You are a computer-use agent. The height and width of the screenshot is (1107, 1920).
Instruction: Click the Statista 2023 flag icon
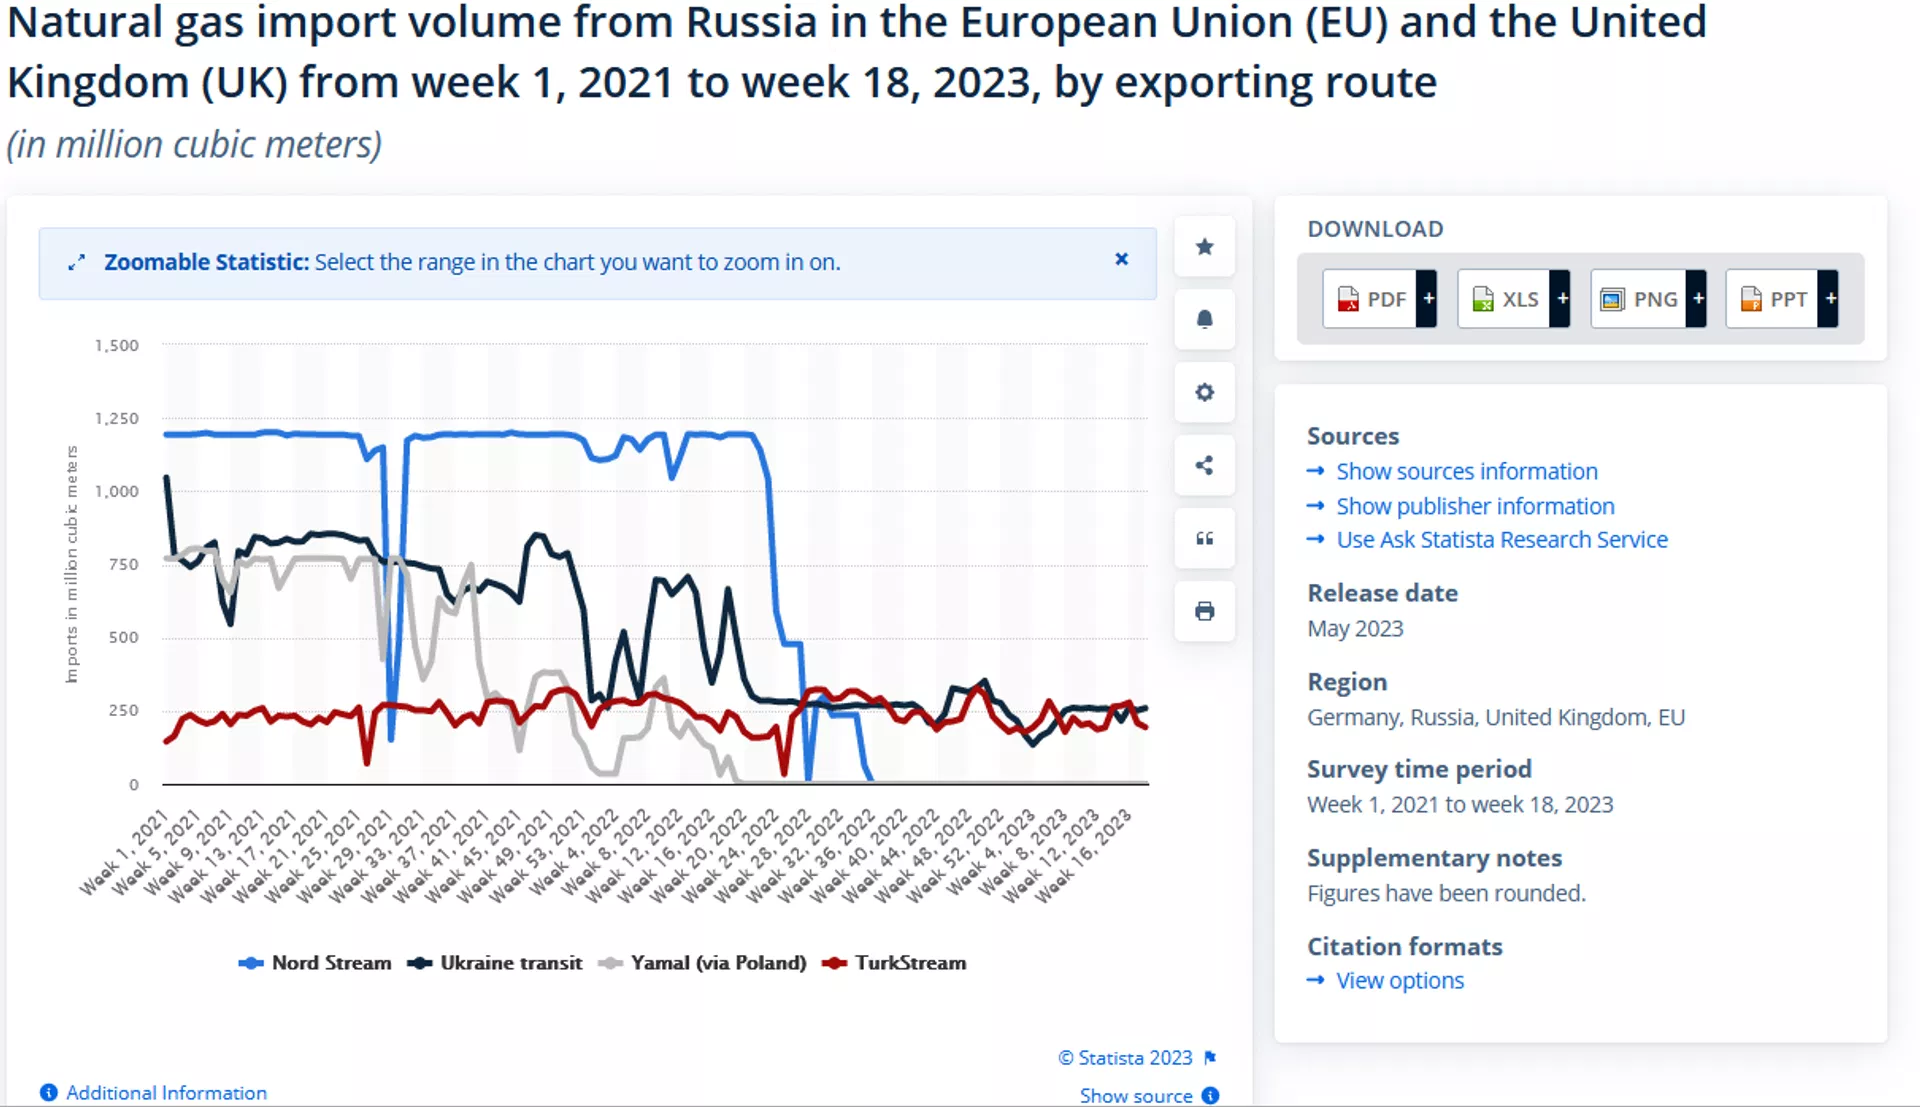(1210, 1058)
